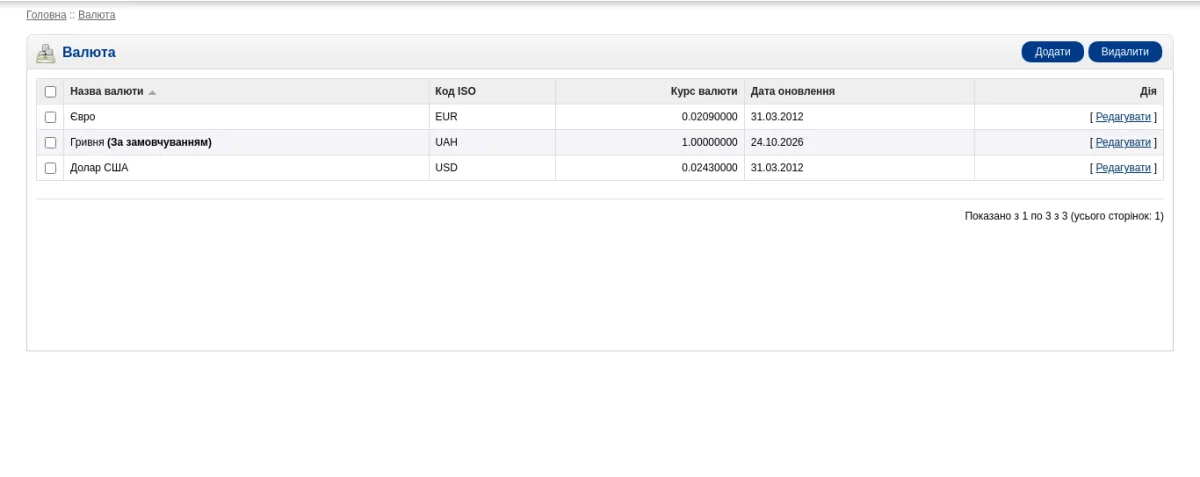Click the Додати button
The width and height of the screenshot is (1200, 477).
(x=1052, y=52)
